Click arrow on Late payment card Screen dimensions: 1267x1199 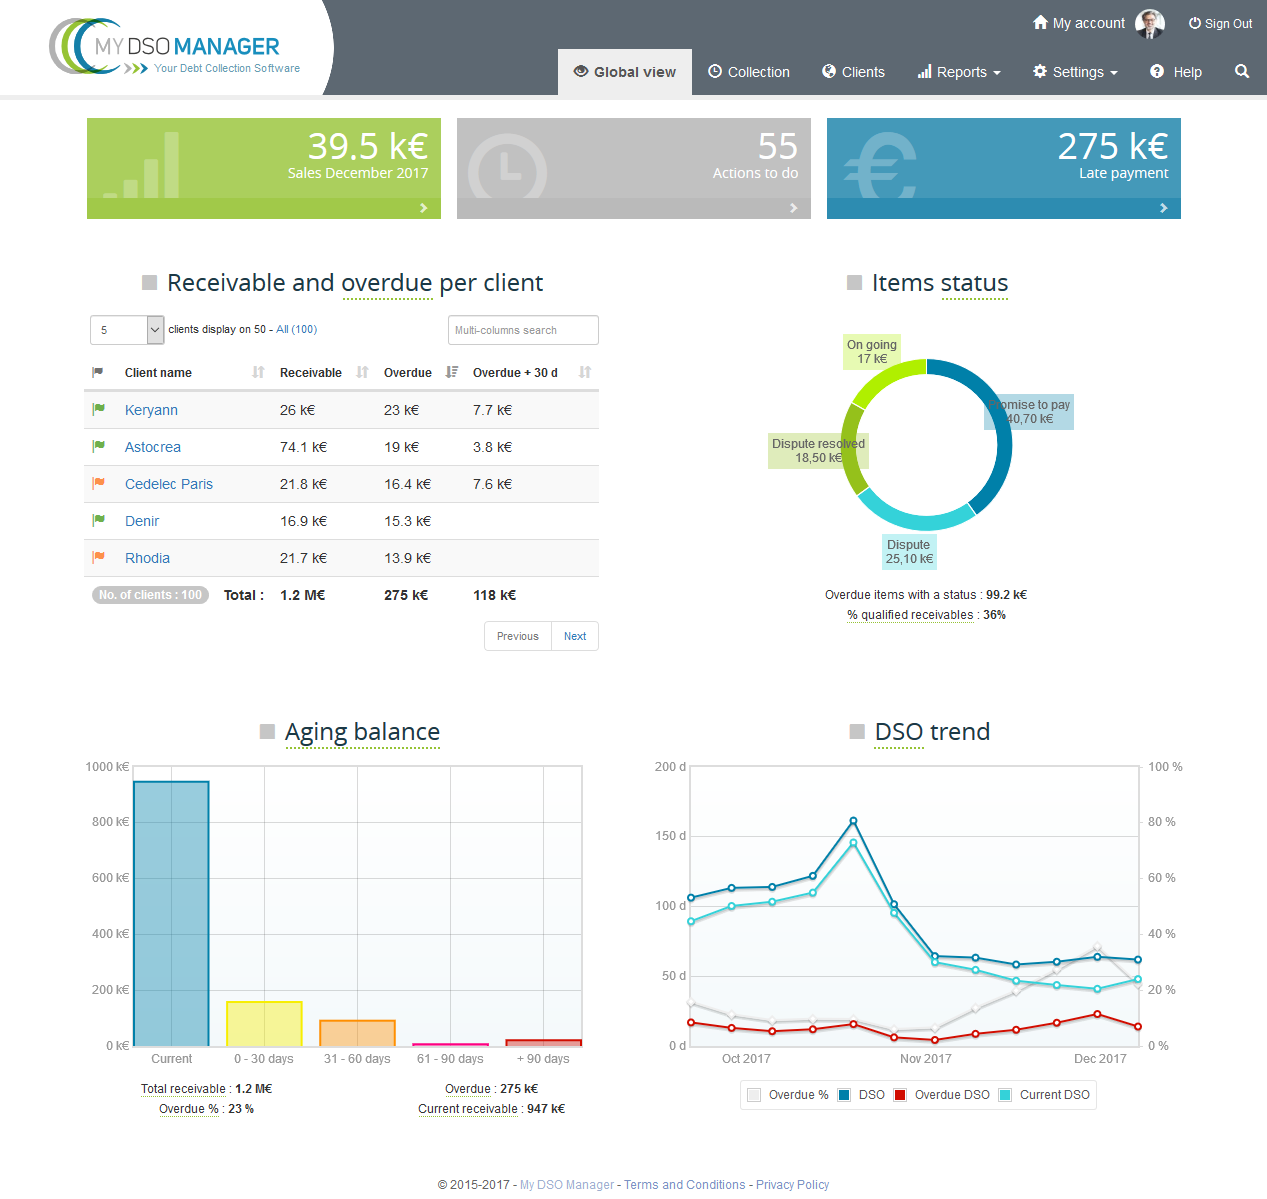(1164, 208)
